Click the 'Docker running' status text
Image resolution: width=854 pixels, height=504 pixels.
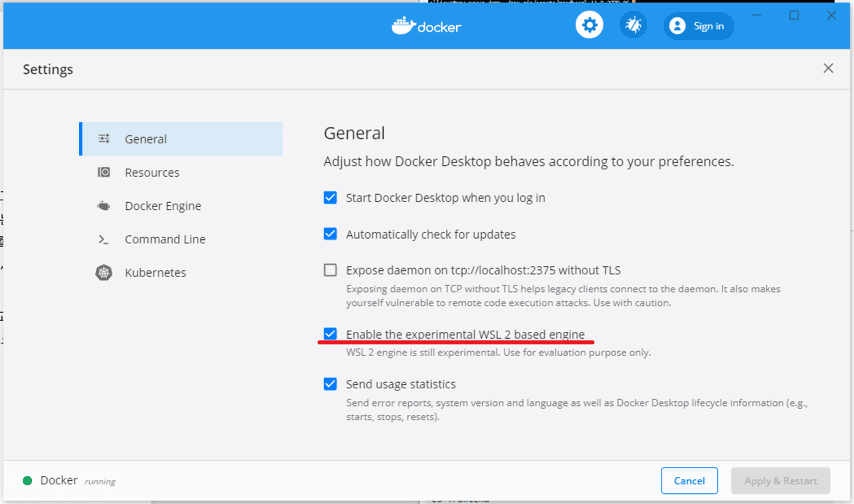(78, 481)
